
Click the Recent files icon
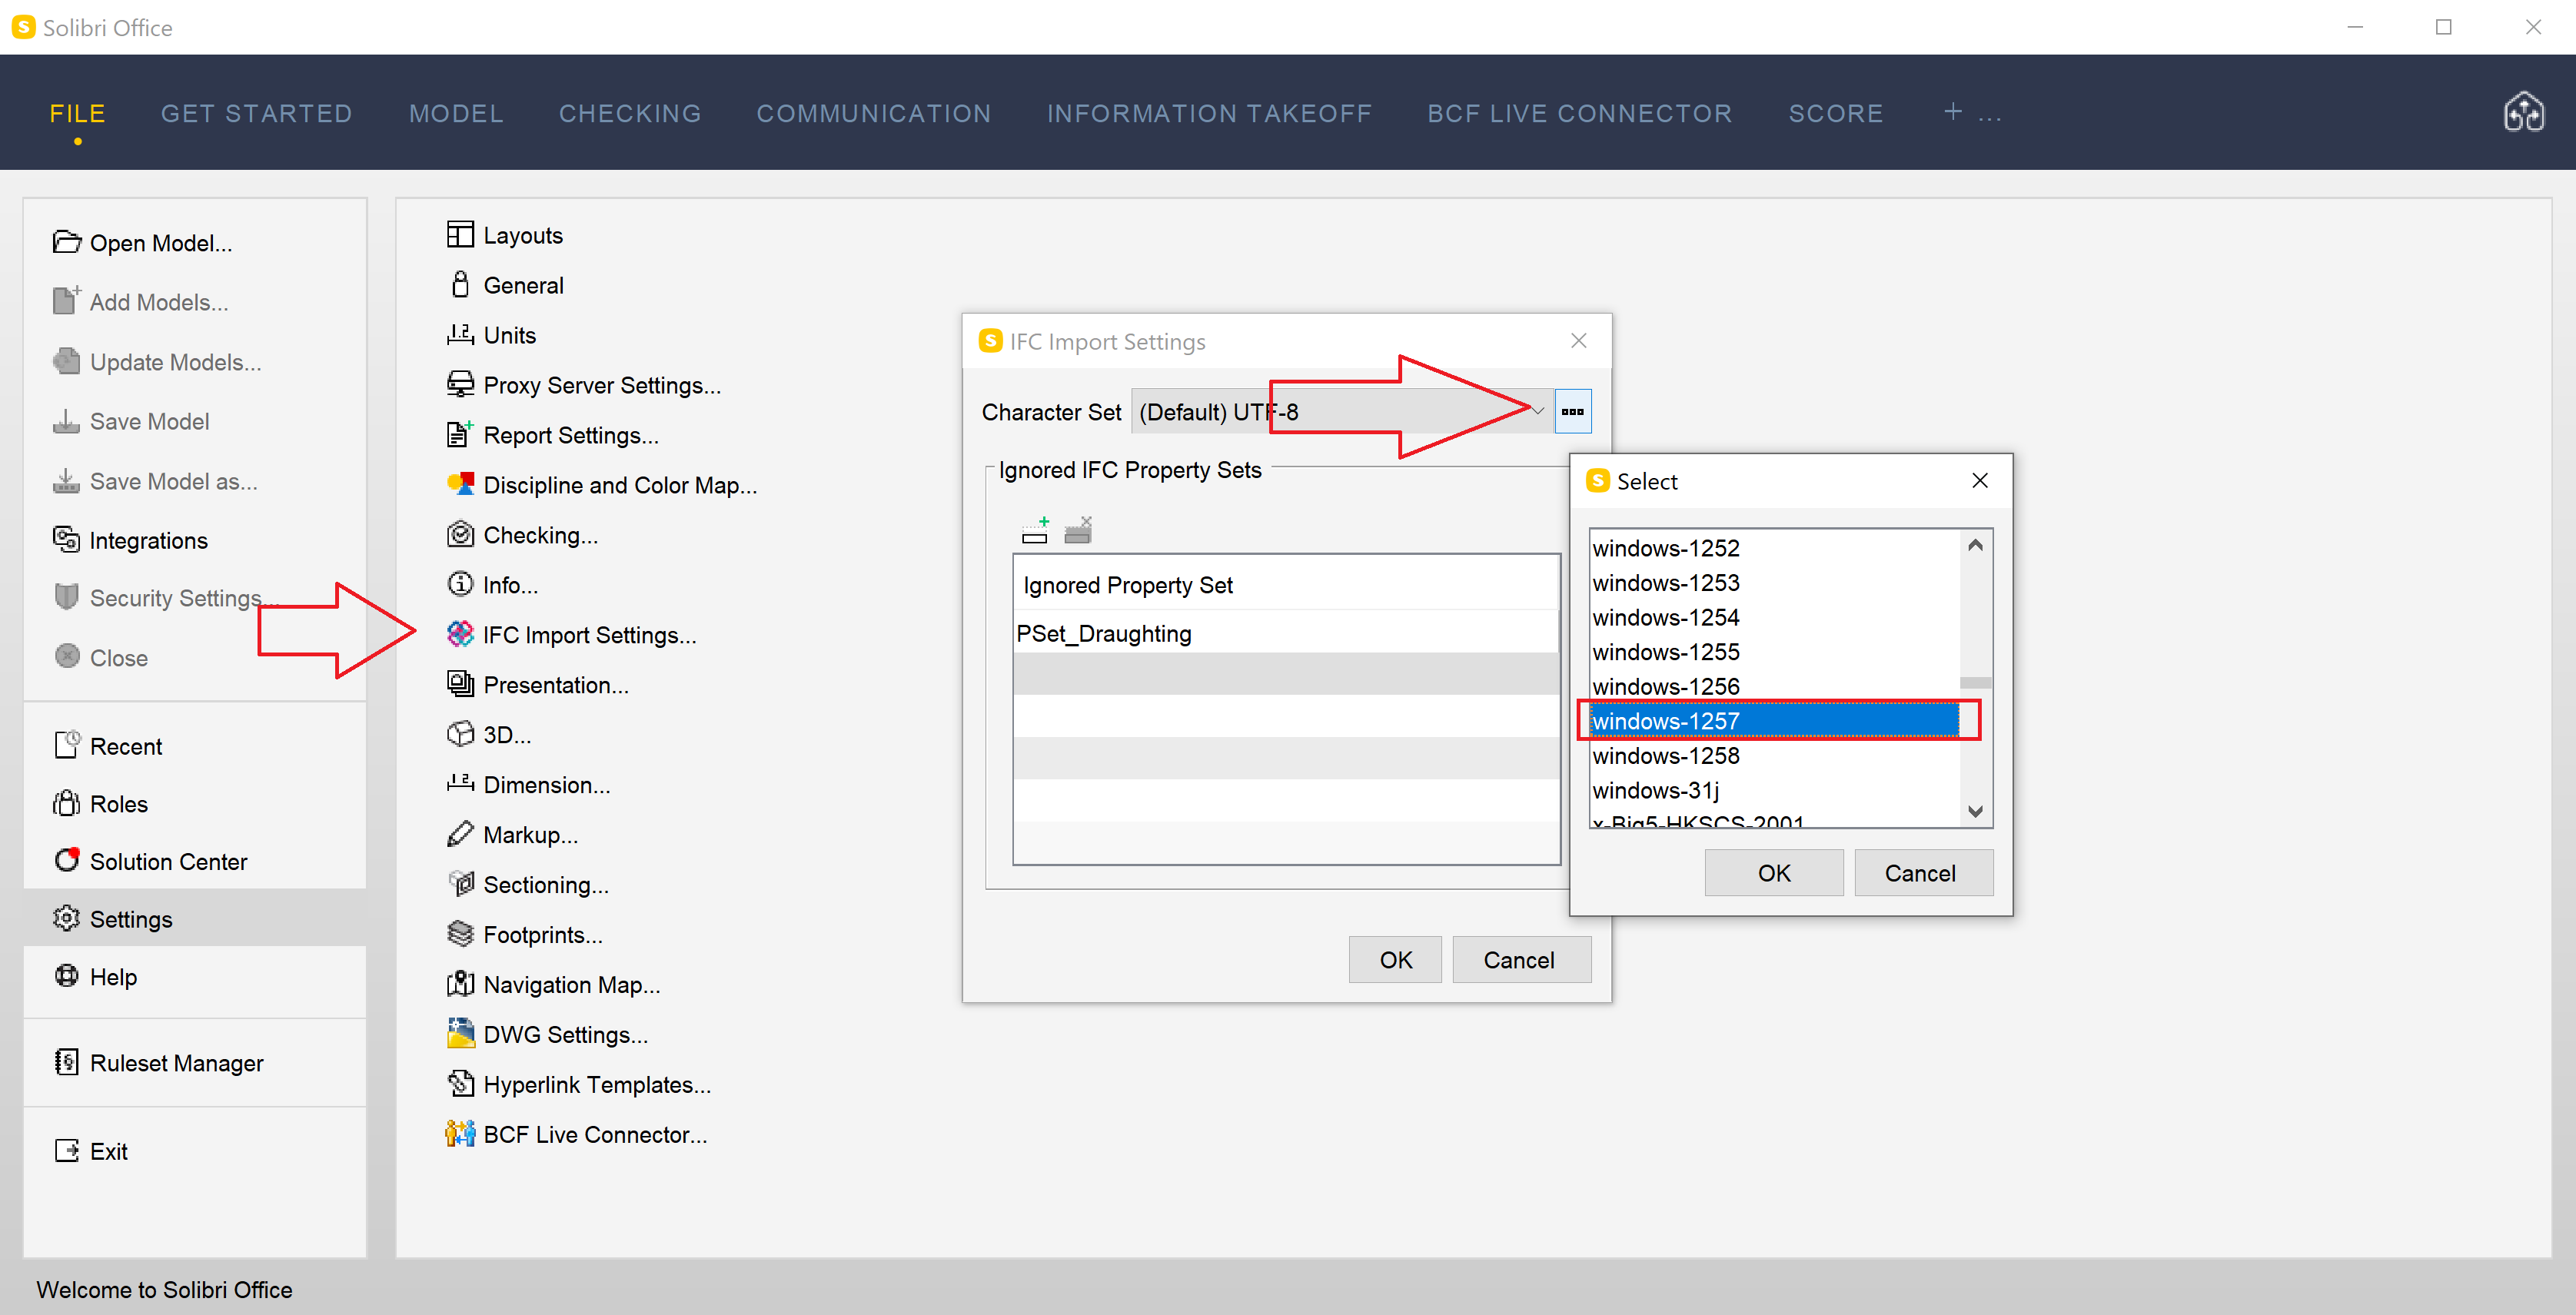point(66,745)
